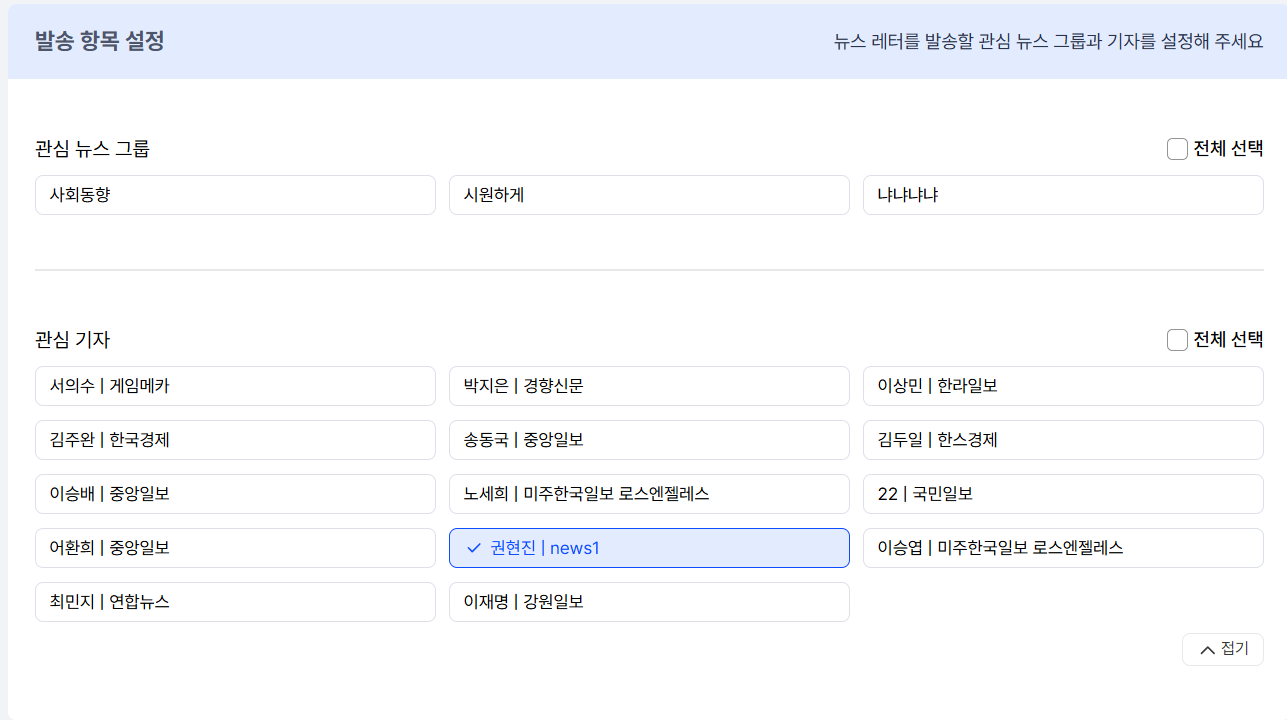Select reporter 박지은 | 경향신문
This screenshot has width=1287, height=720.
(x=649, y=386)
